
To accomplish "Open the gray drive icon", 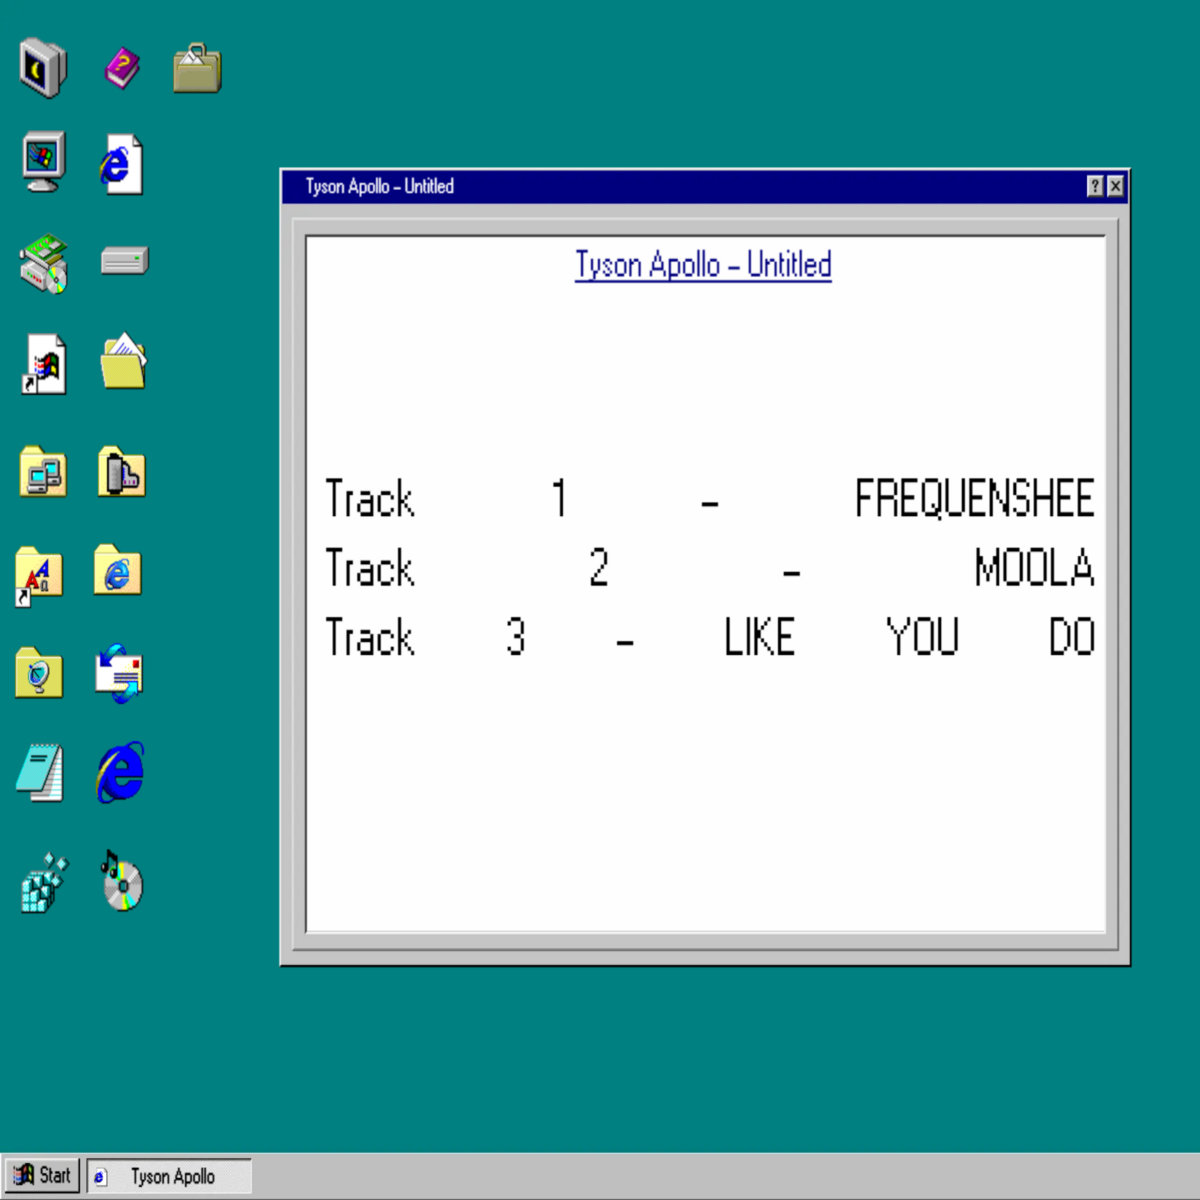I will [124, 261].
